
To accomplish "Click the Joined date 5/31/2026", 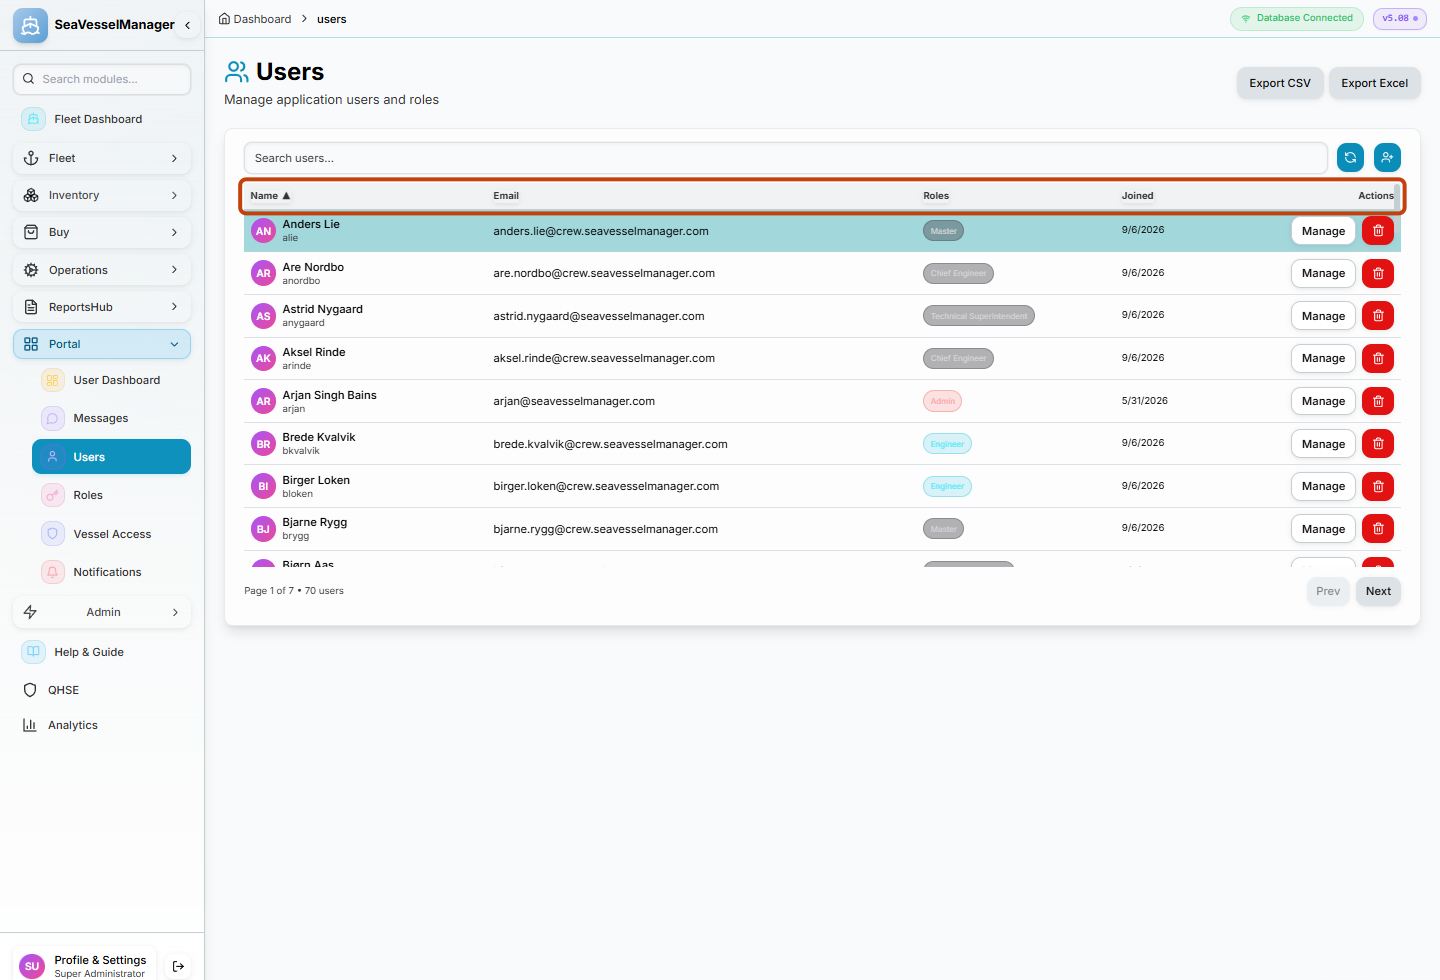I will 1144,401.
